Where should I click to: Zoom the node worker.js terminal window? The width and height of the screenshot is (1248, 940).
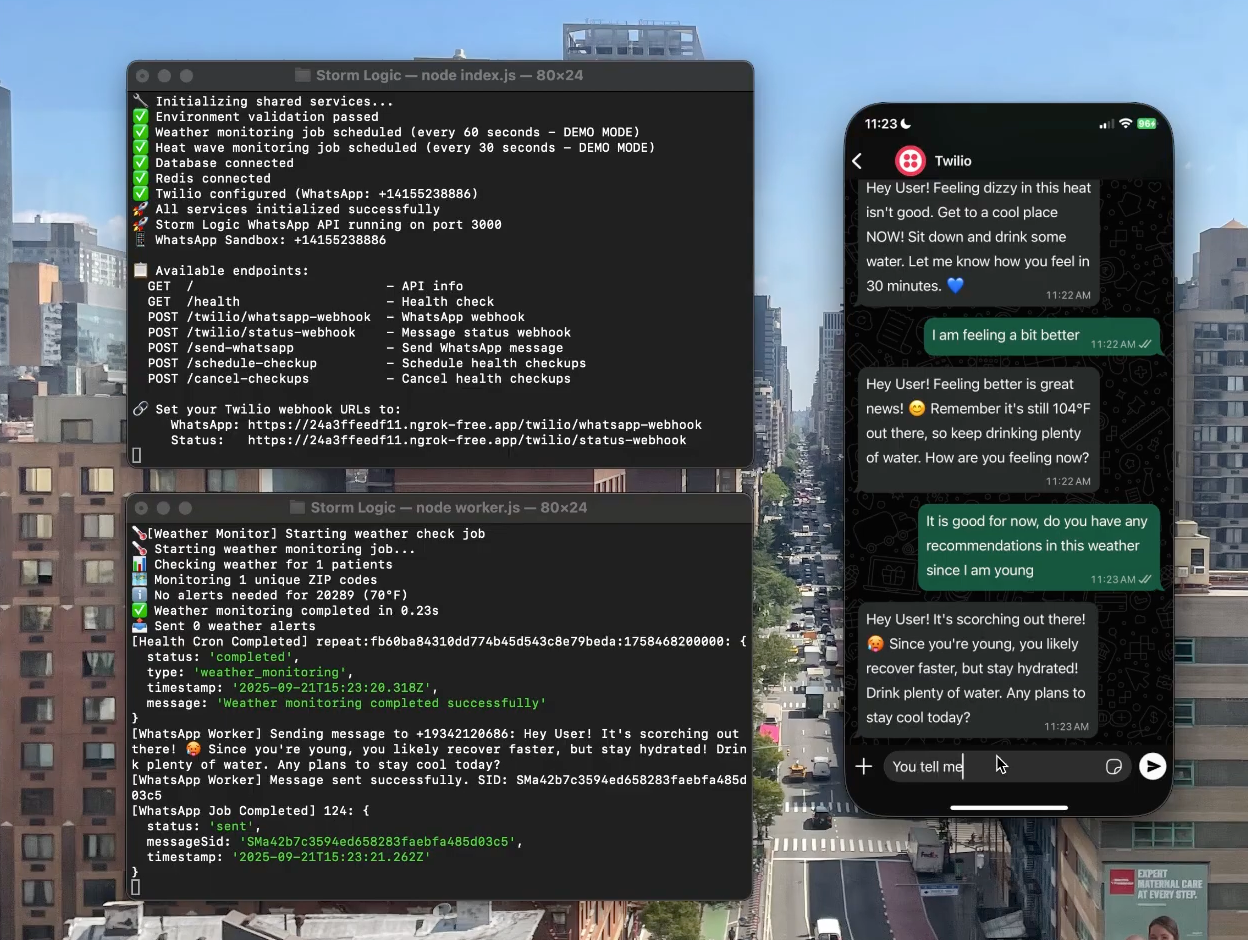pyautogui.click(x=186, y=508)
